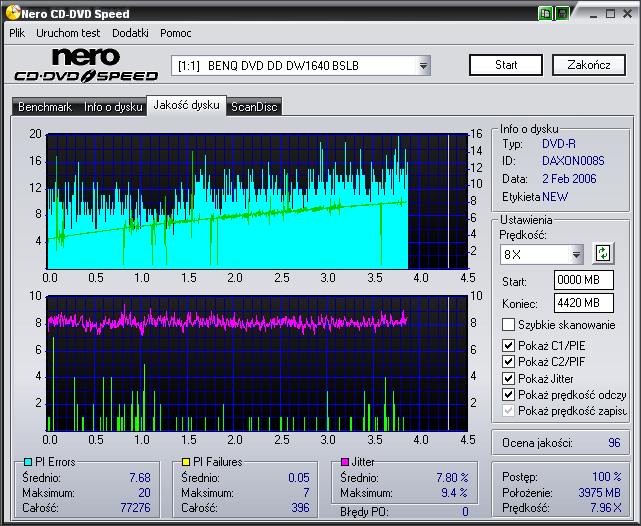The image size is (641, 526).
Task: Click the disc type DVD-R value
Action: coord(559,144)
